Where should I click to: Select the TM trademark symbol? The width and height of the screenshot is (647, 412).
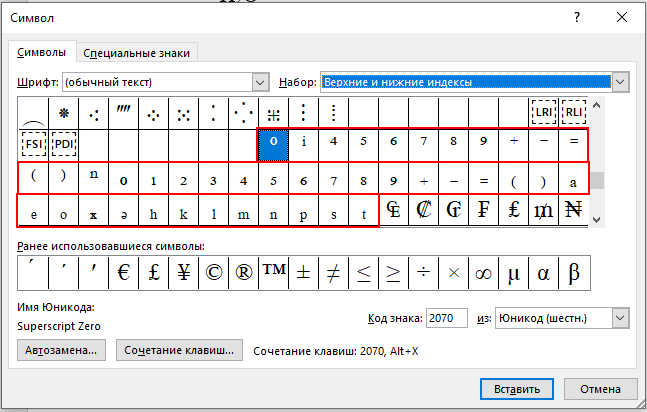274,273
